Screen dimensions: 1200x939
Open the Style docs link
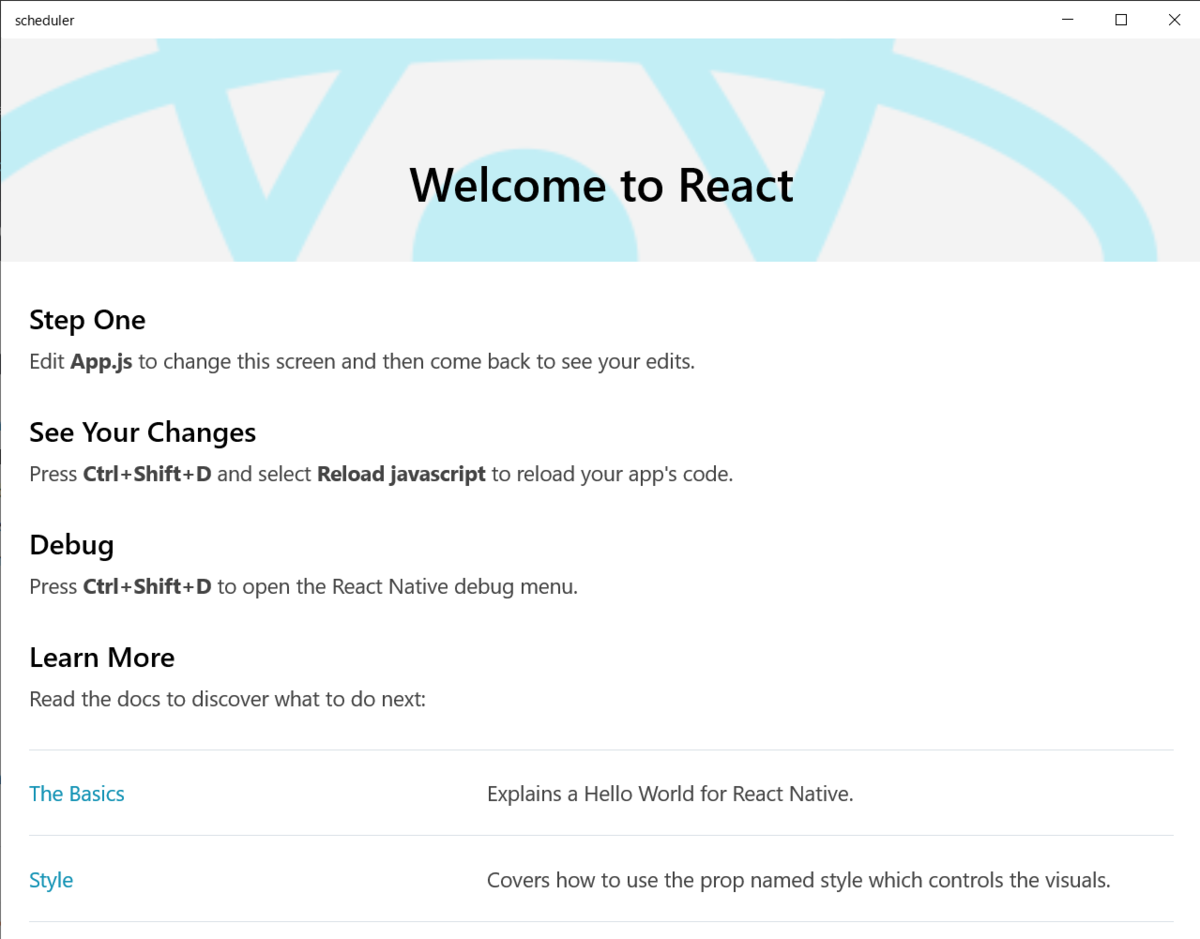[x=51, y=880]
